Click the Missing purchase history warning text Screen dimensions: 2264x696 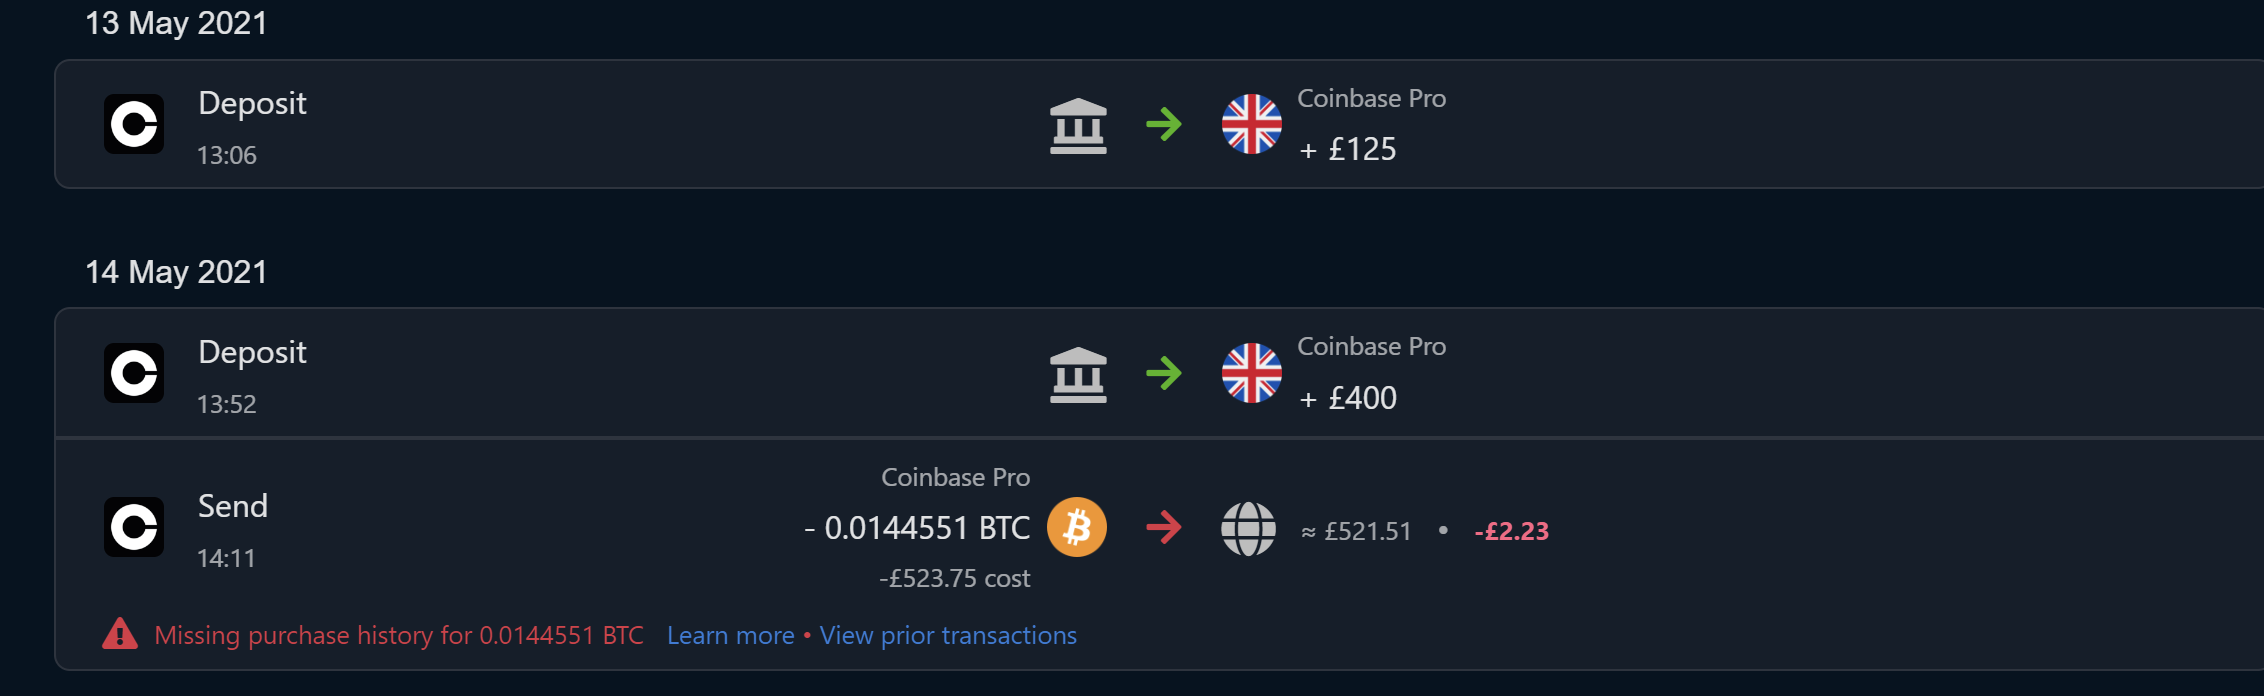click(398, 634)
